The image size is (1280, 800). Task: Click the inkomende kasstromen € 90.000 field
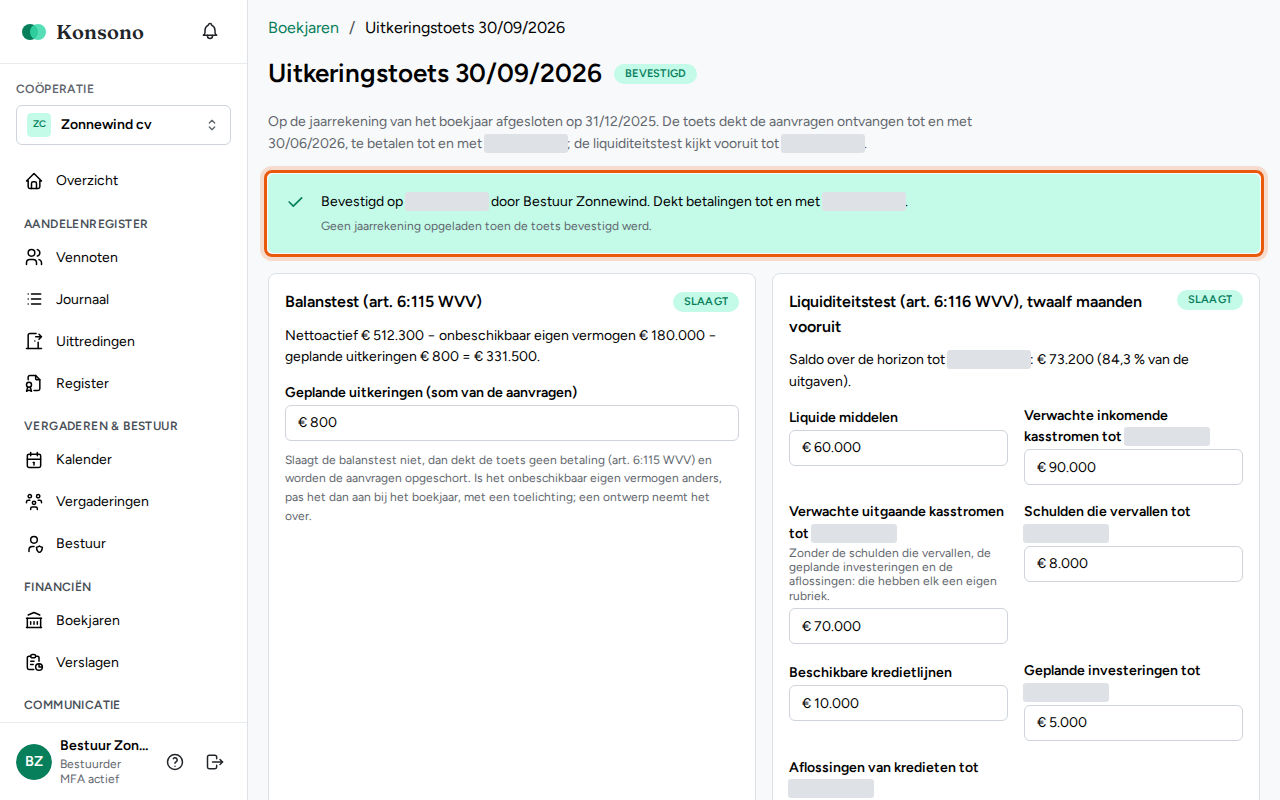pos(1133,467)
